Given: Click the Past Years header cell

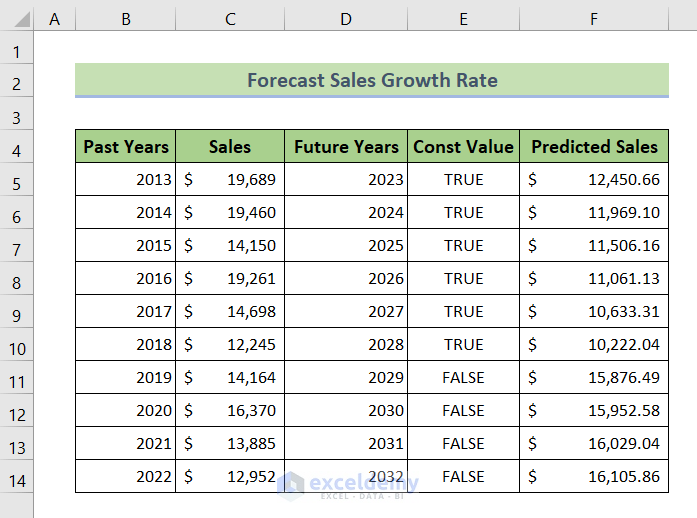Looking at the screenshot, I should click(x=126, y=147).
